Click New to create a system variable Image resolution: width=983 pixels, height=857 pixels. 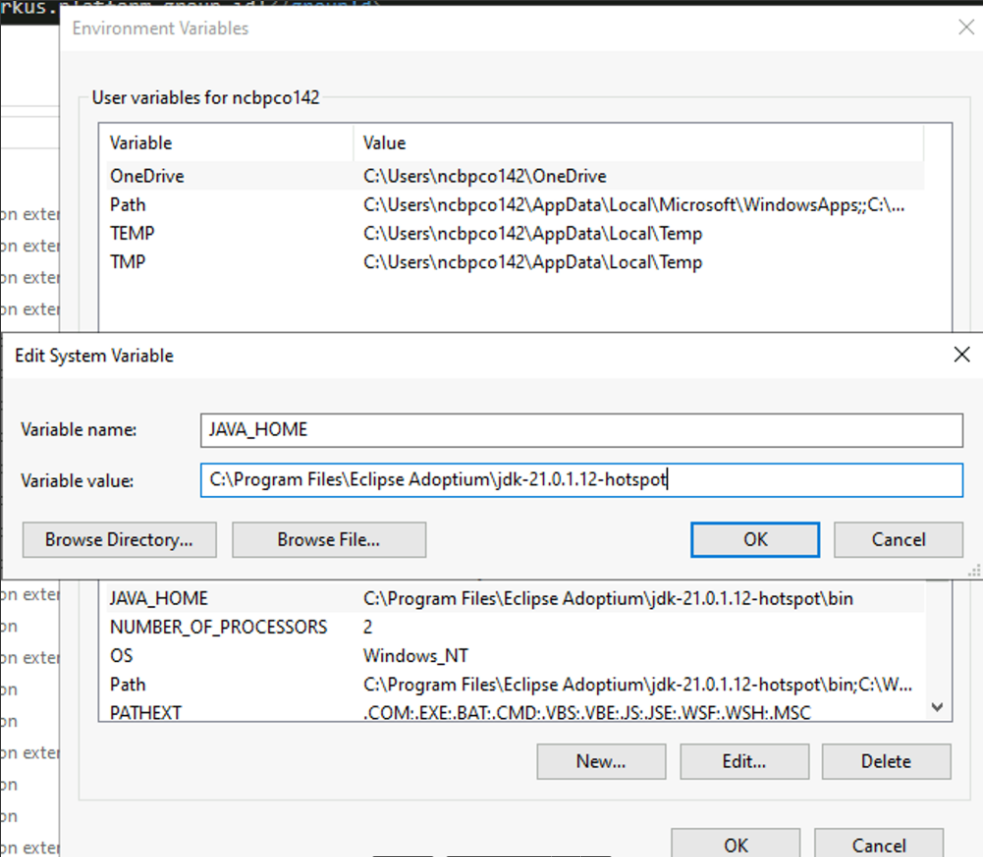tap(601, 761)
